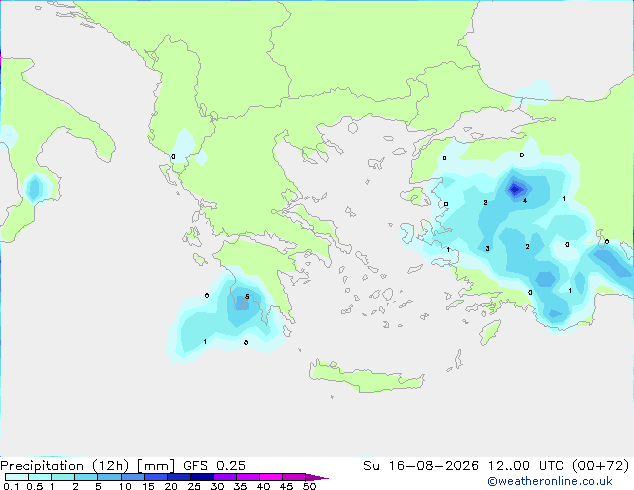Pick the 10–15 mm legend swatch

pos(133,477)
